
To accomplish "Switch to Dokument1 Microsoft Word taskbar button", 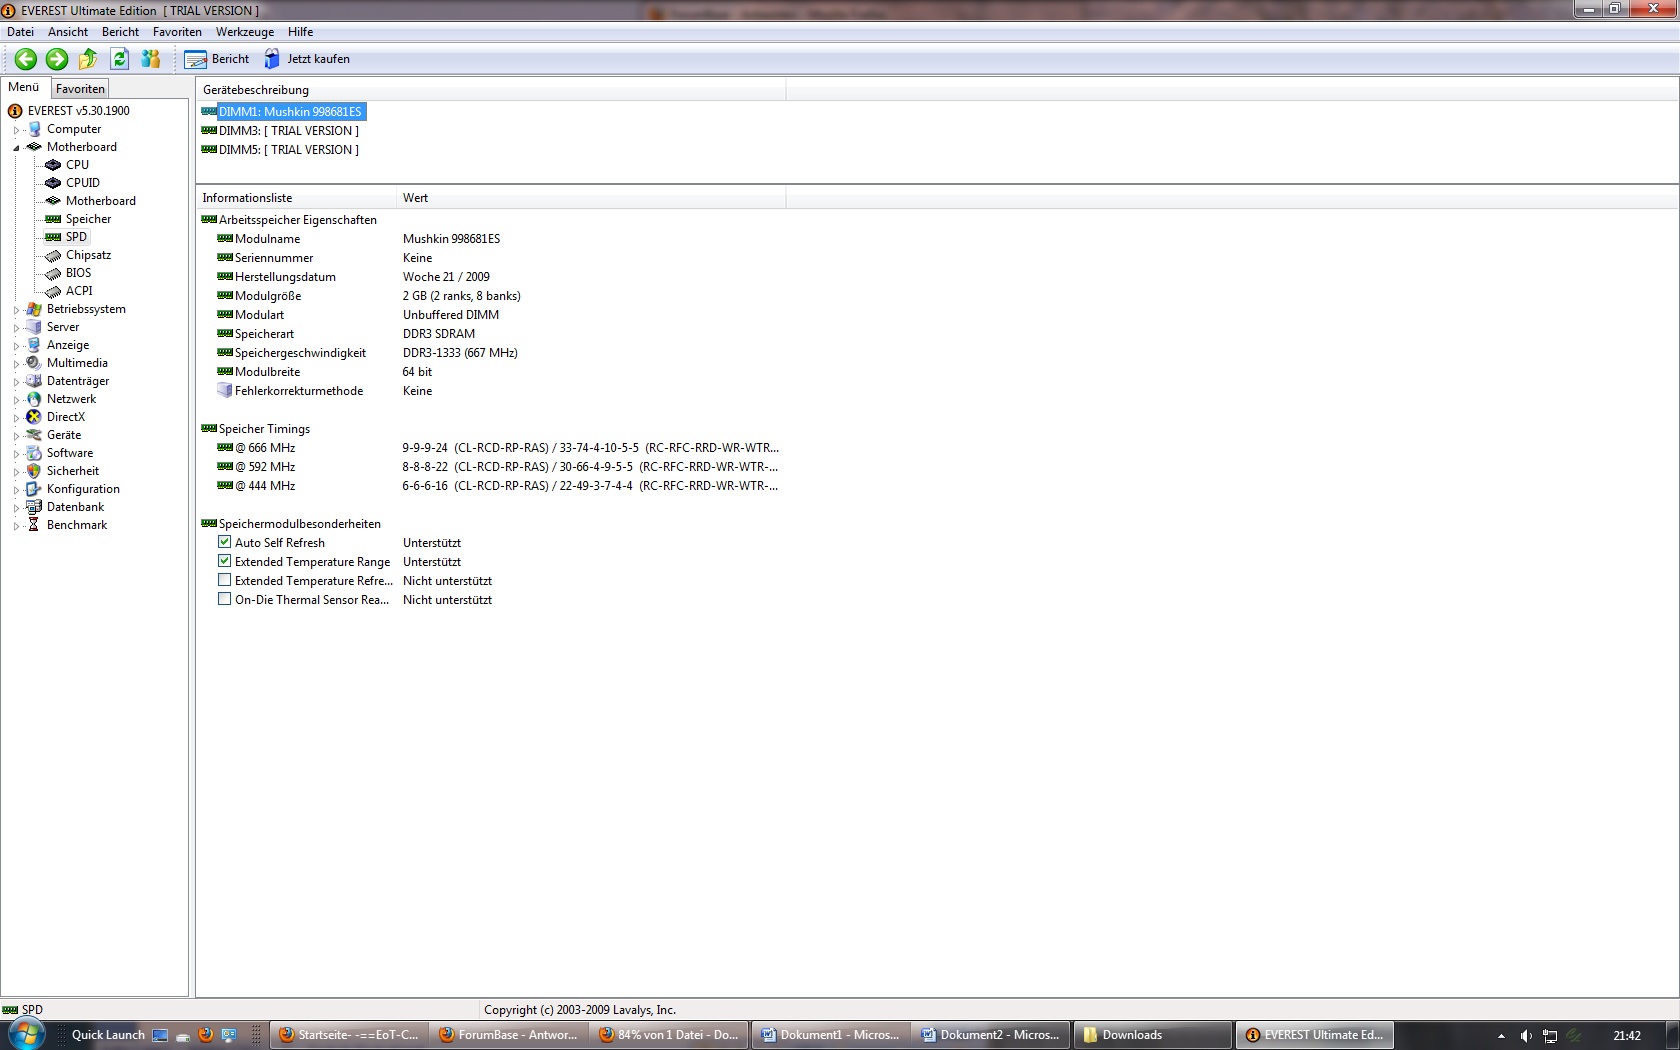I will pyautogui.click(x=830, y=1035).
